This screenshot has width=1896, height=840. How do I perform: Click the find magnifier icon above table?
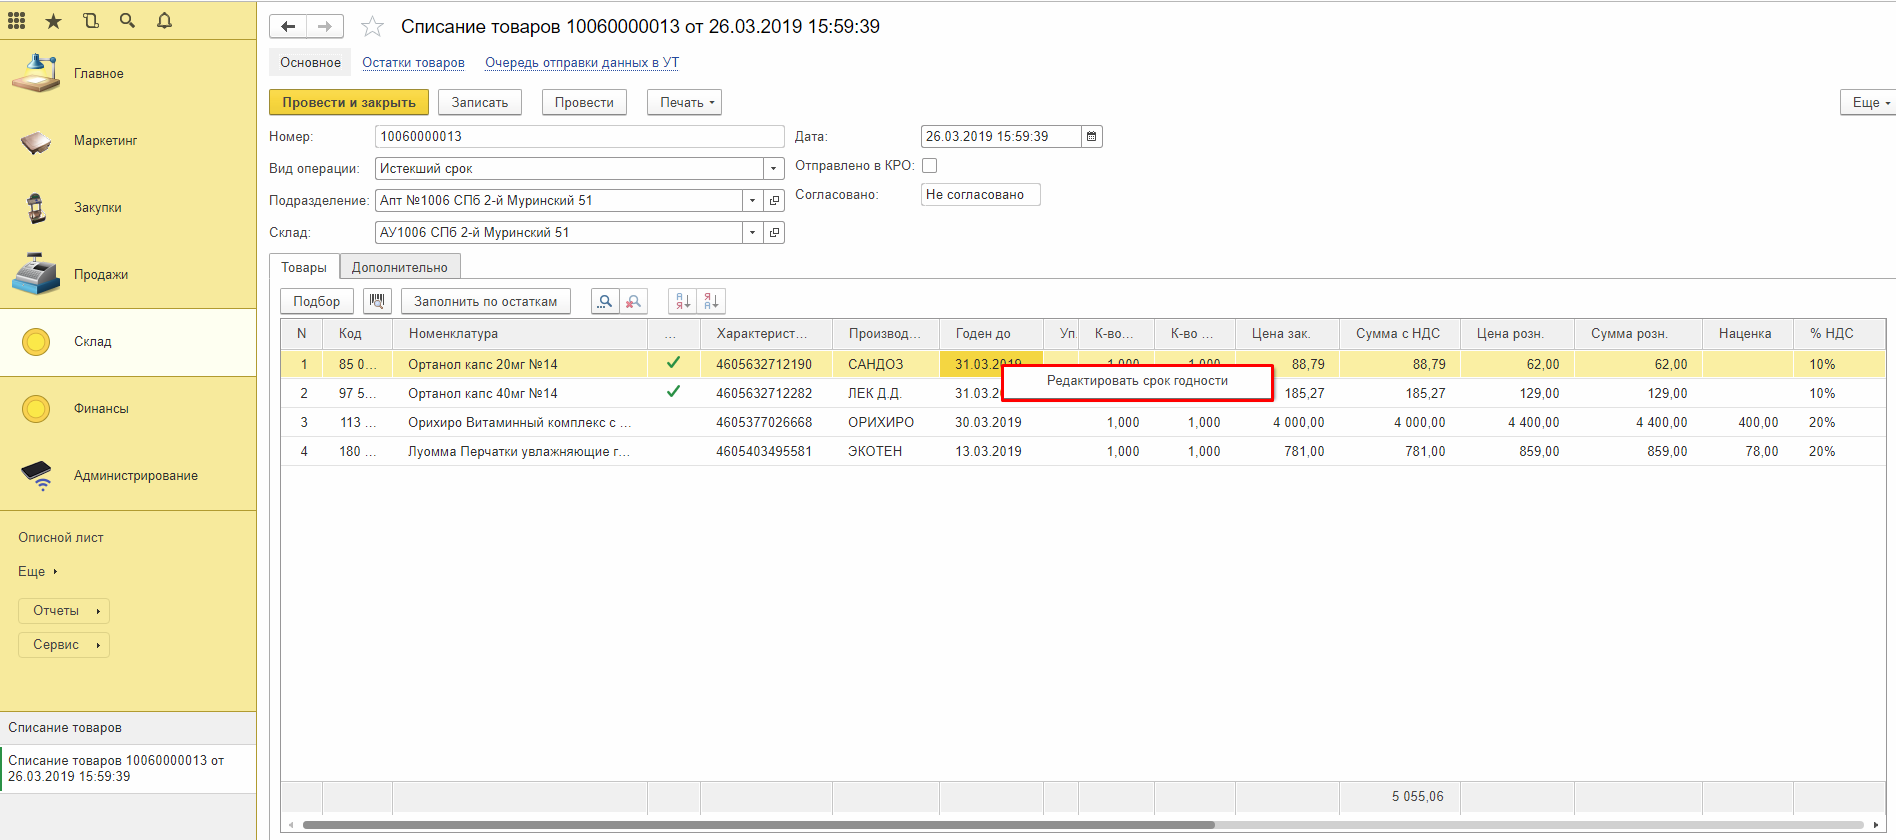tap(605, 301)
